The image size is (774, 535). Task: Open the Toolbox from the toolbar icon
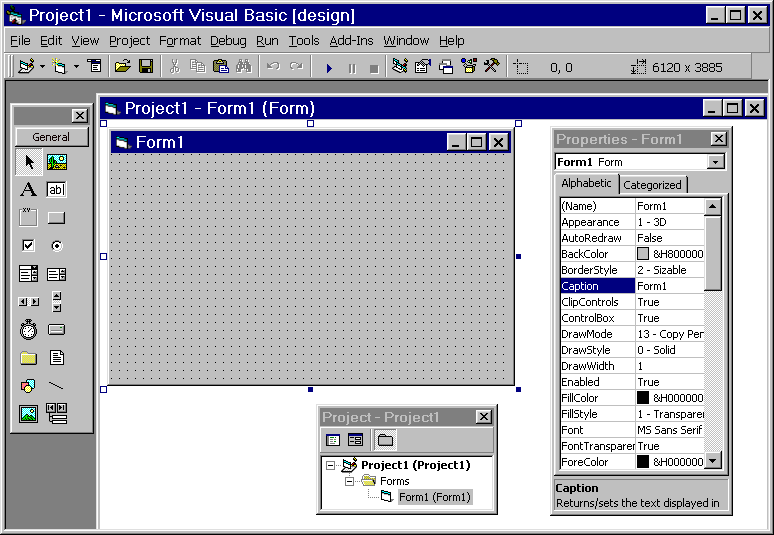(x=492, y=66)
